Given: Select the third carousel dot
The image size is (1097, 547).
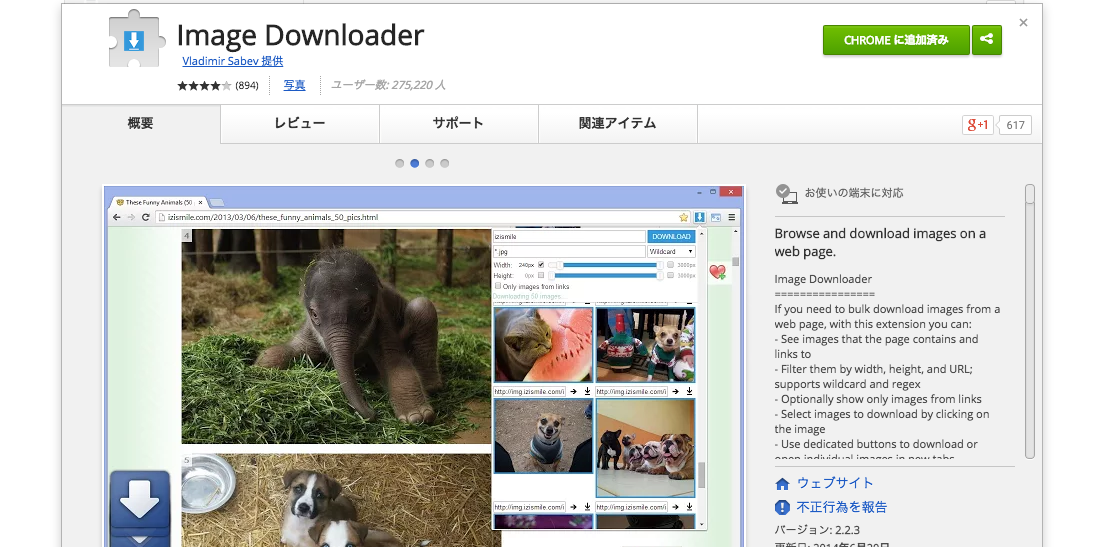Looking at the screenshot, I should click(430, 163).
